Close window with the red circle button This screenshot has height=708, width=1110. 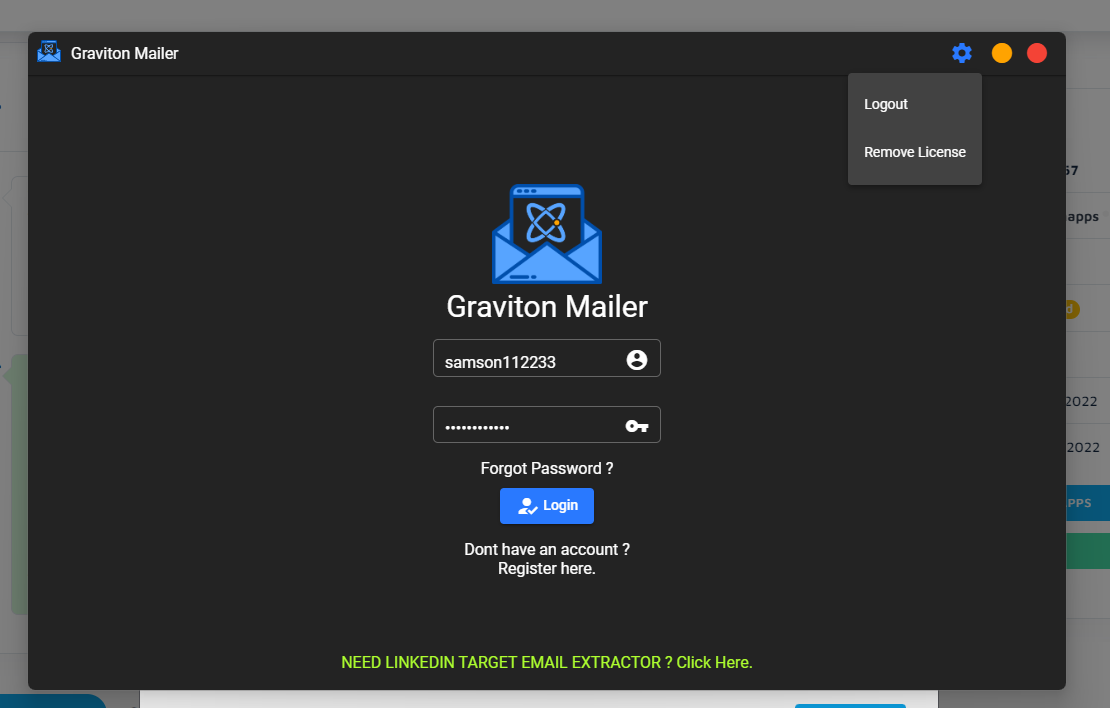(1036, 53)
